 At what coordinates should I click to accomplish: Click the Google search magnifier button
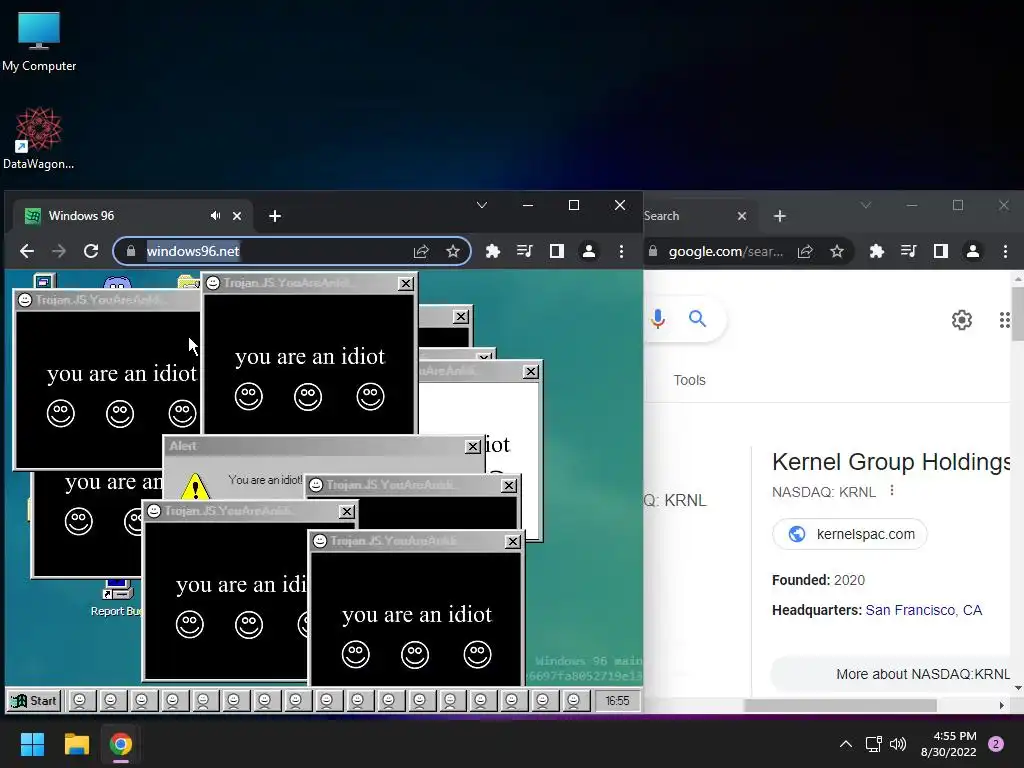click(x=697, y=319)
